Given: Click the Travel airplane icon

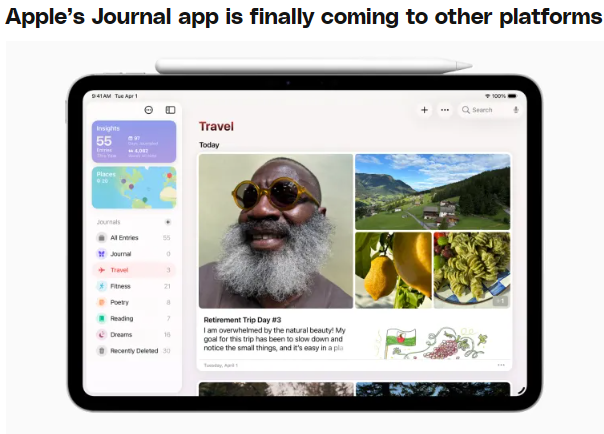Looking at the screenshot, I should click(x=101, y=270).
